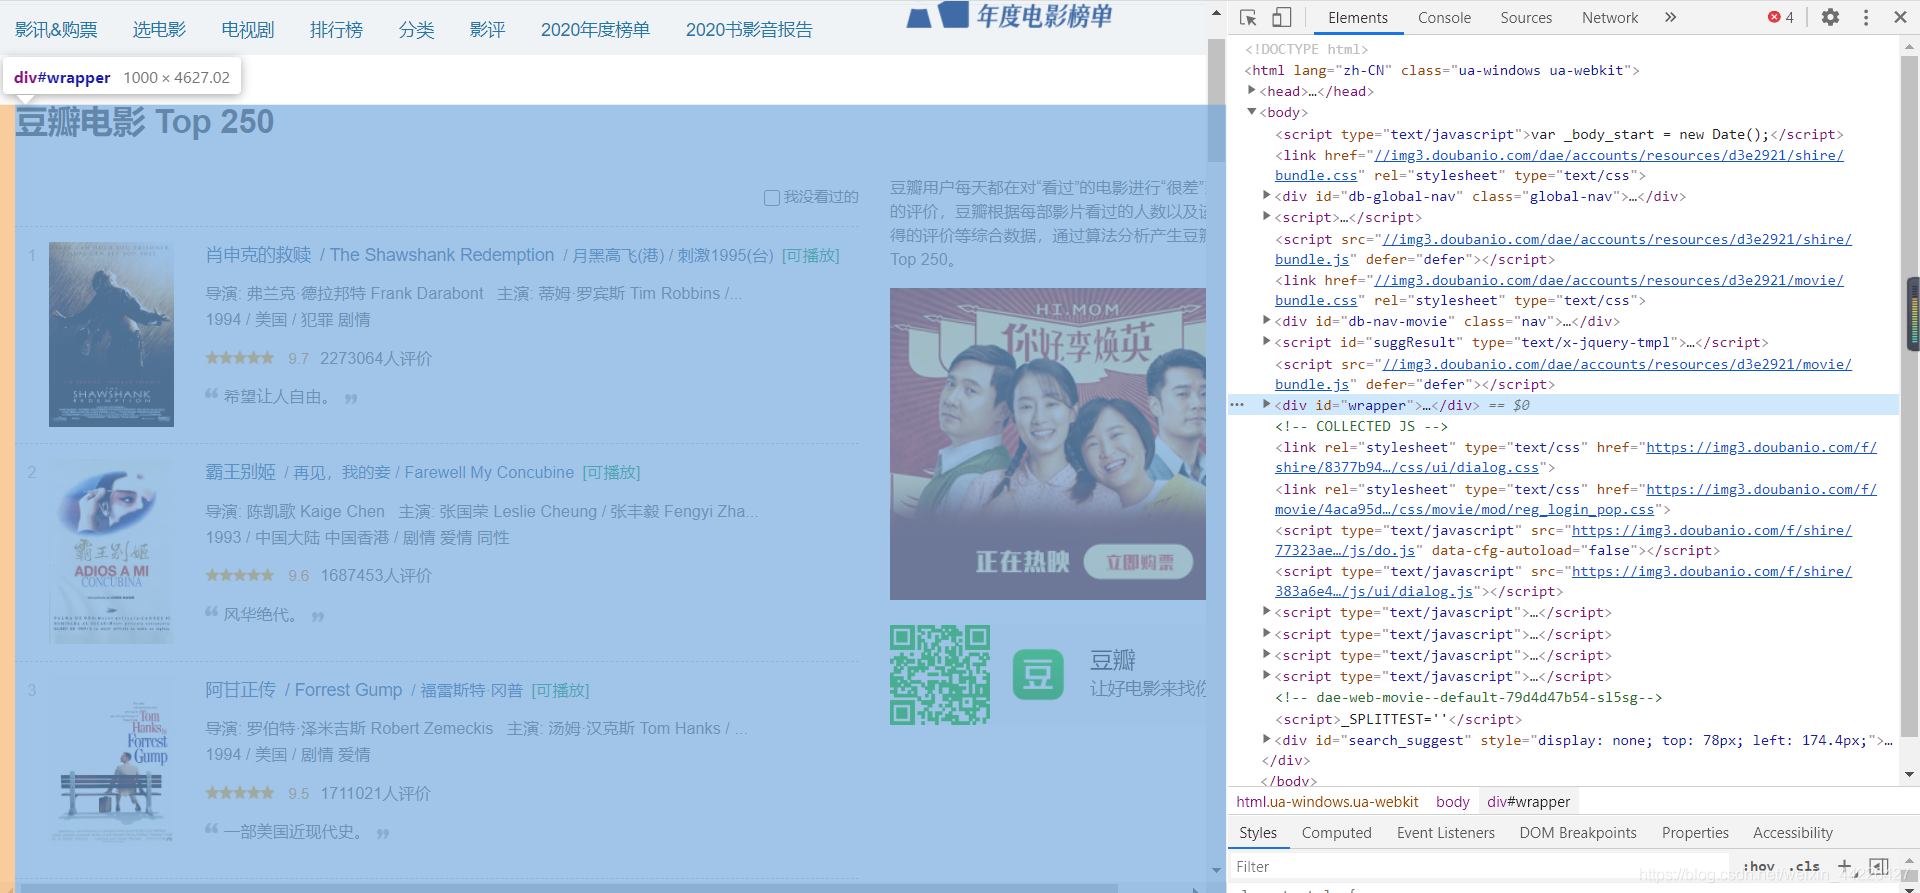This screenshot has width=1920, height=893.
Task: Open the reg_login_pop.css link in DOM
Action: (x=1576, y=499)
